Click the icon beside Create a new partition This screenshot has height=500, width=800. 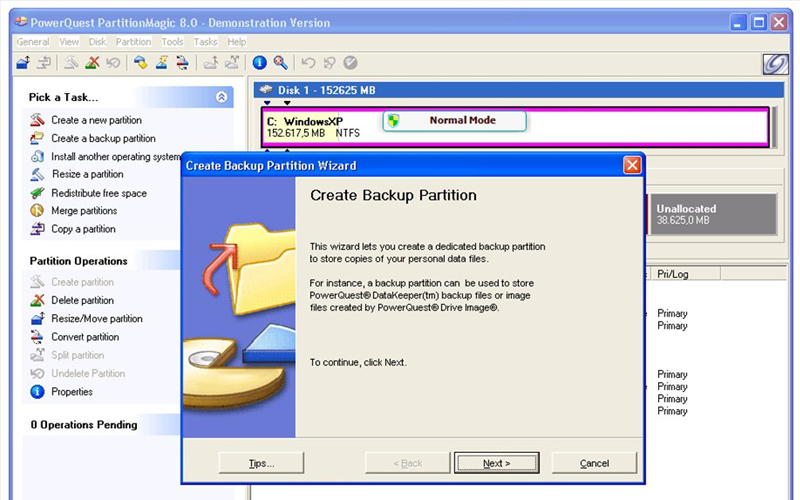pyautogui.click(x=37, y=120)
